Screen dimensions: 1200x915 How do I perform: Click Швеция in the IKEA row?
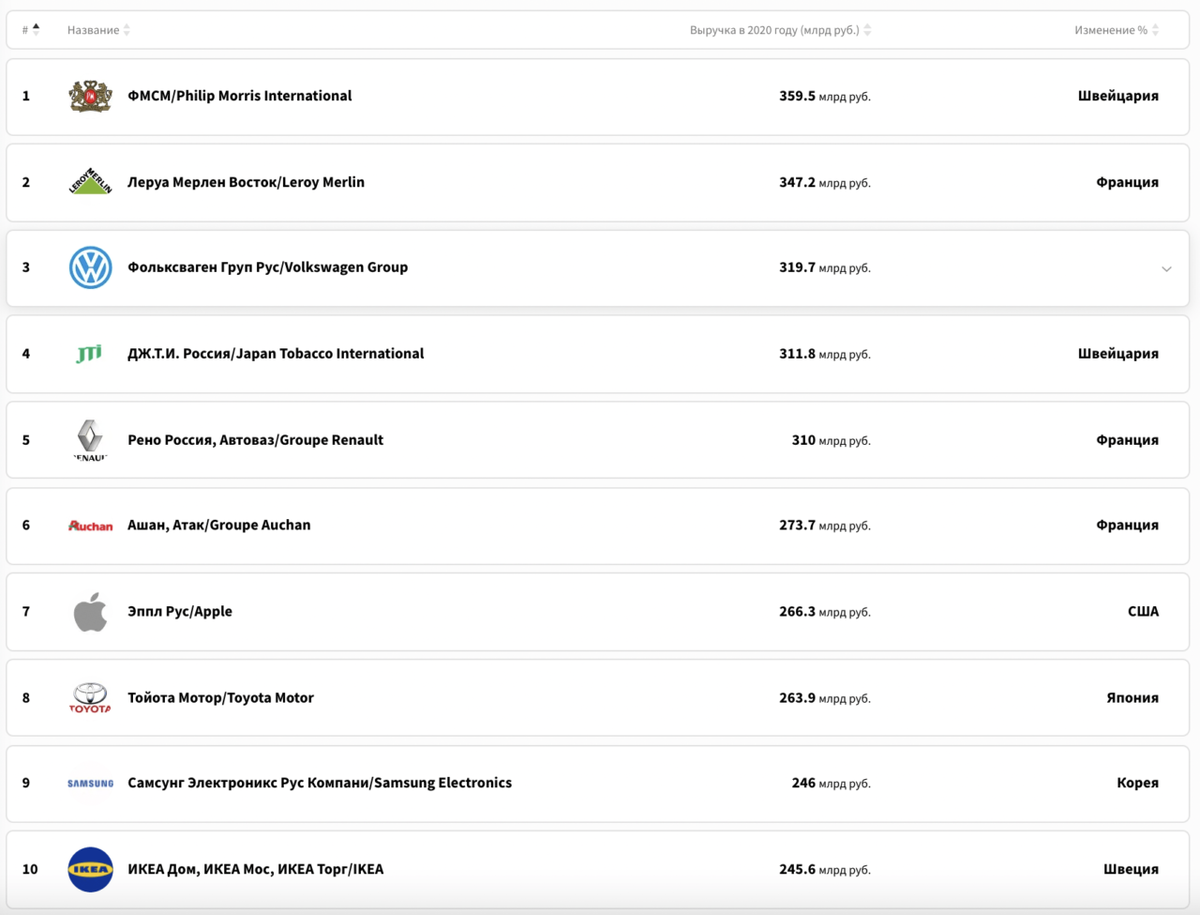pos(1131,869)
